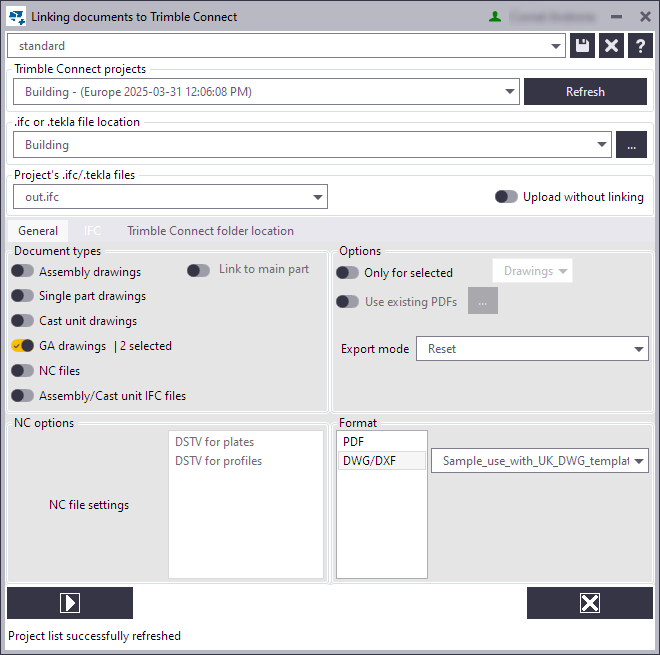Enable the Single part drawings toggle

pos(22,296)
